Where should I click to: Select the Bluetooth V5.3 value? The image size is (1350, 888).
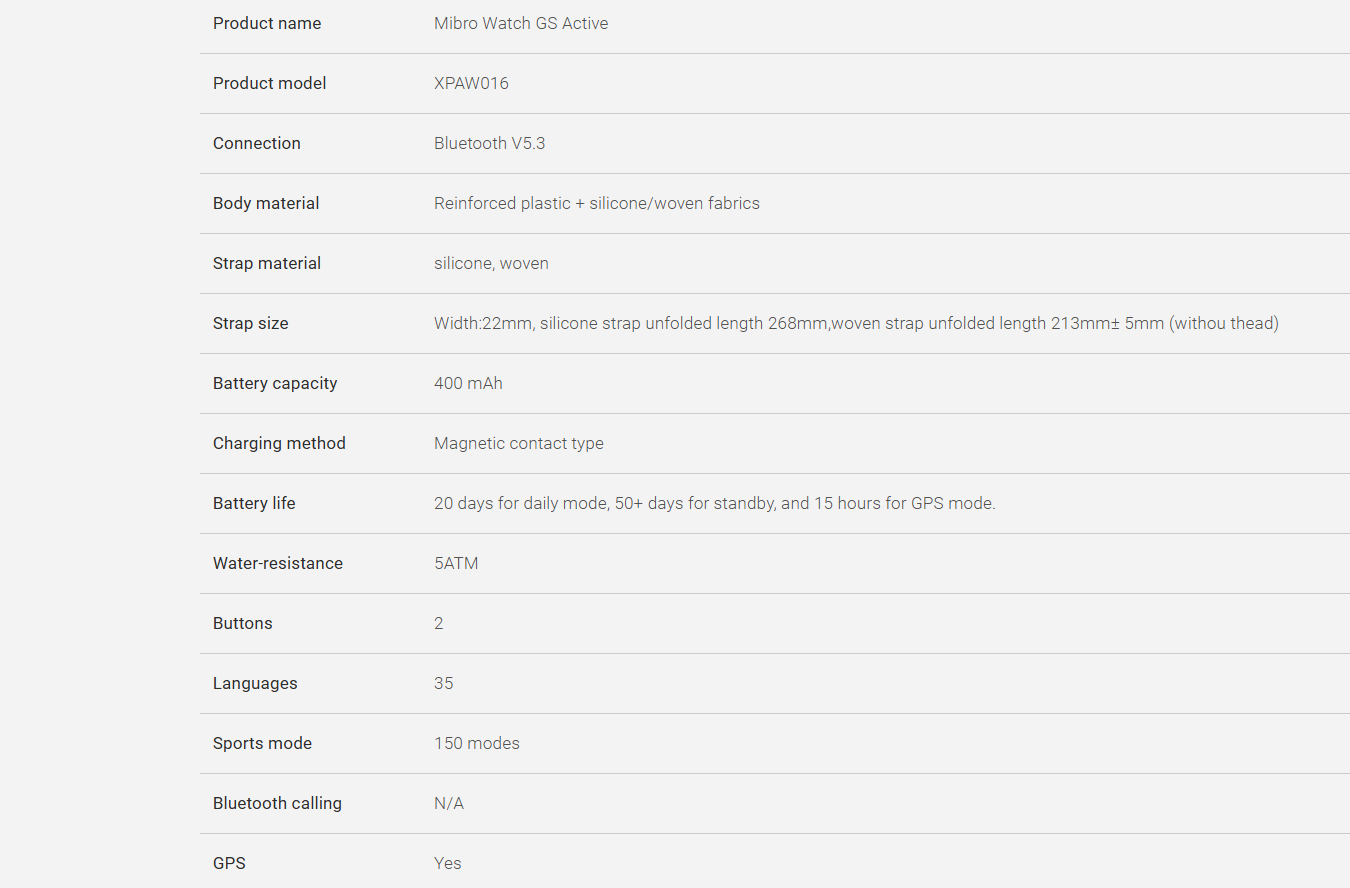(490, 143)
